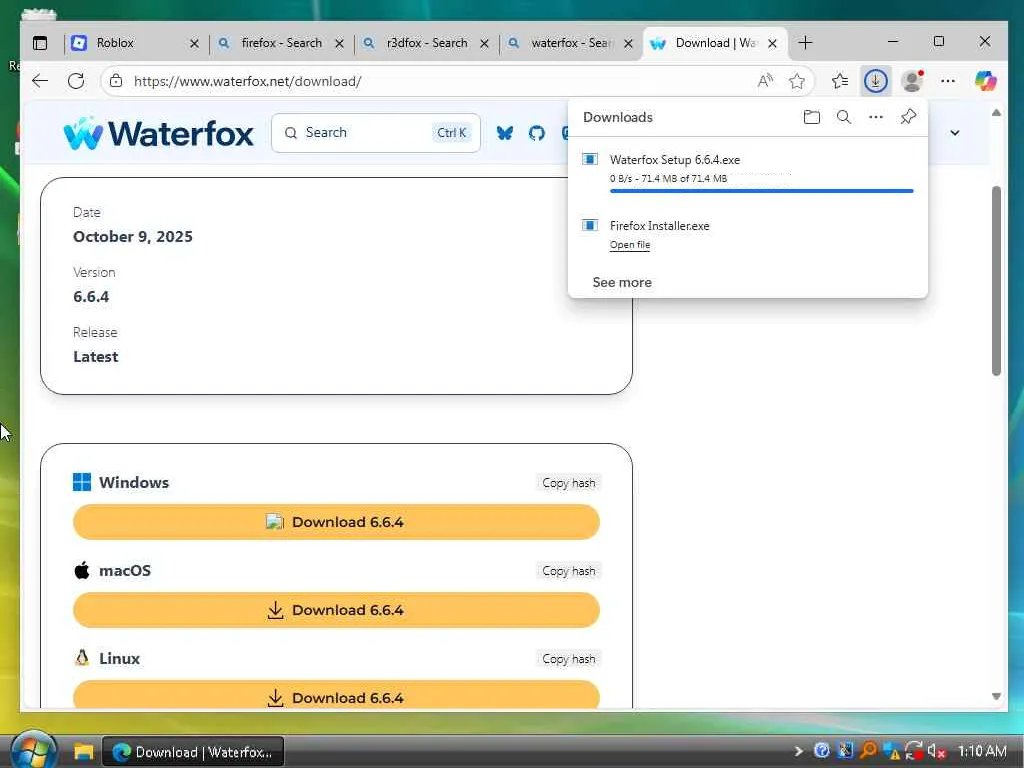The width and height of the screenshot is (1024, 768).
Task: Download 6.6.4 for Windows
Action: point(336,522)
